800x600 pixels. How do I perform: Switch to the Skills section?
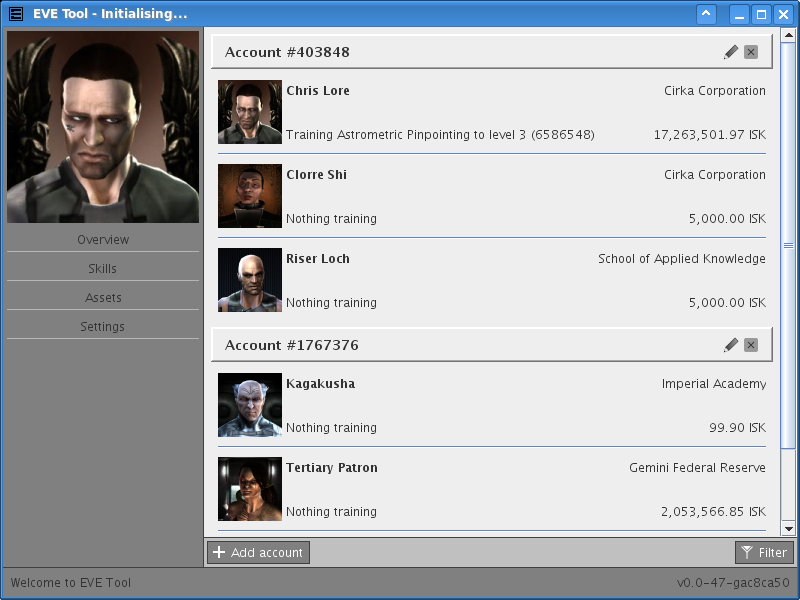(103, 269)
